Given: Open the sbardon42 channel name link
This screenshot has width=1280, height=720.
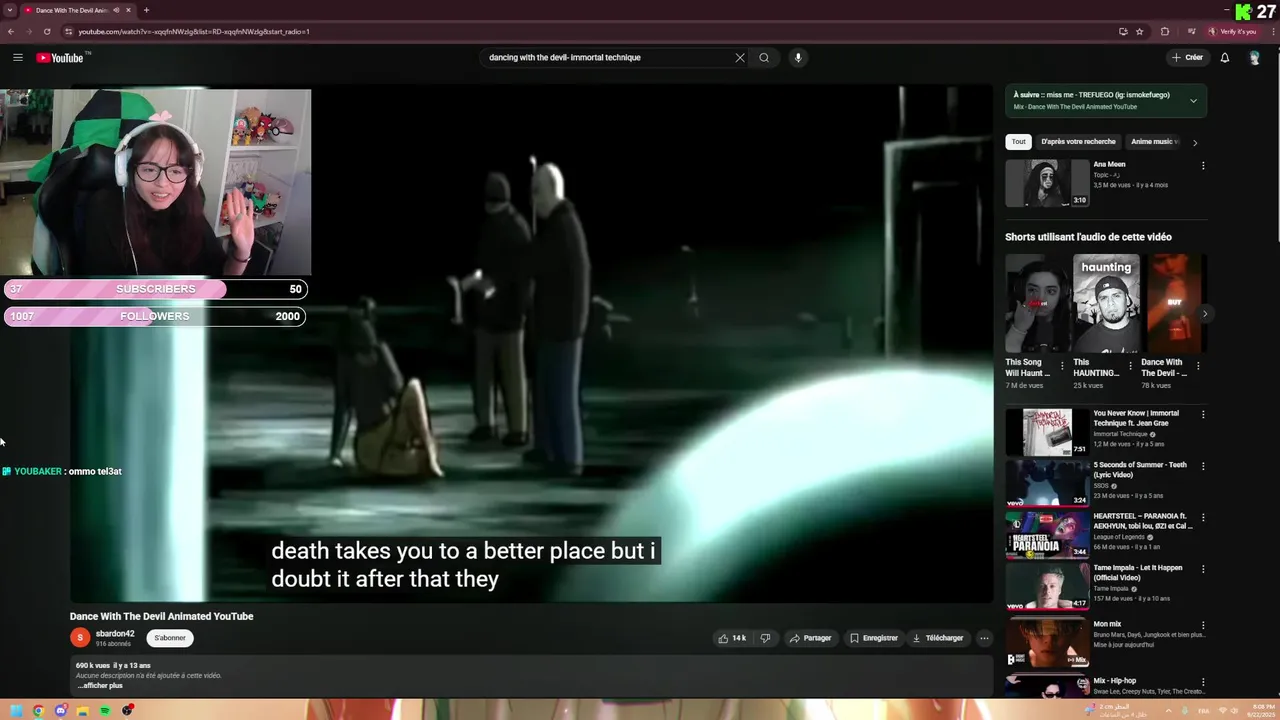Looking at the screenshot, I should pos(115,633).
